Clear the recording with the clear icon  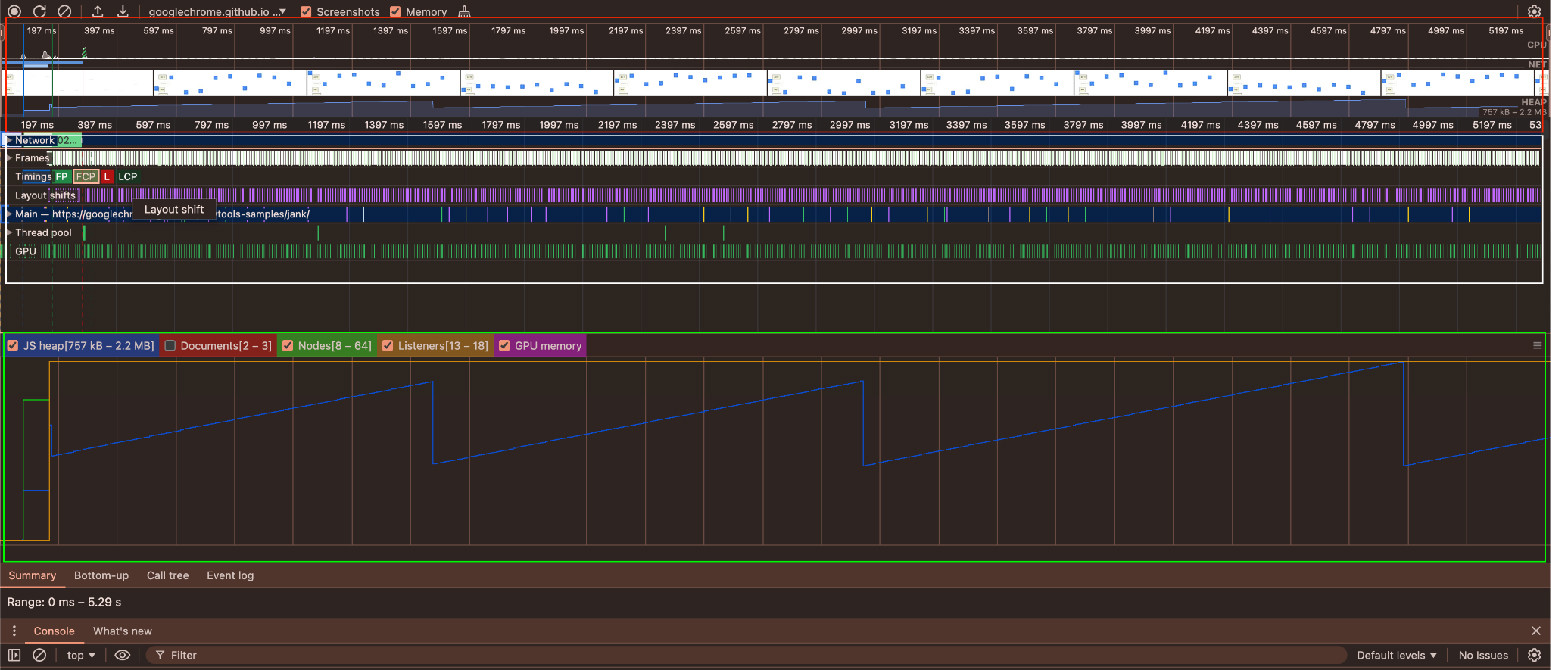click(64, 12)
